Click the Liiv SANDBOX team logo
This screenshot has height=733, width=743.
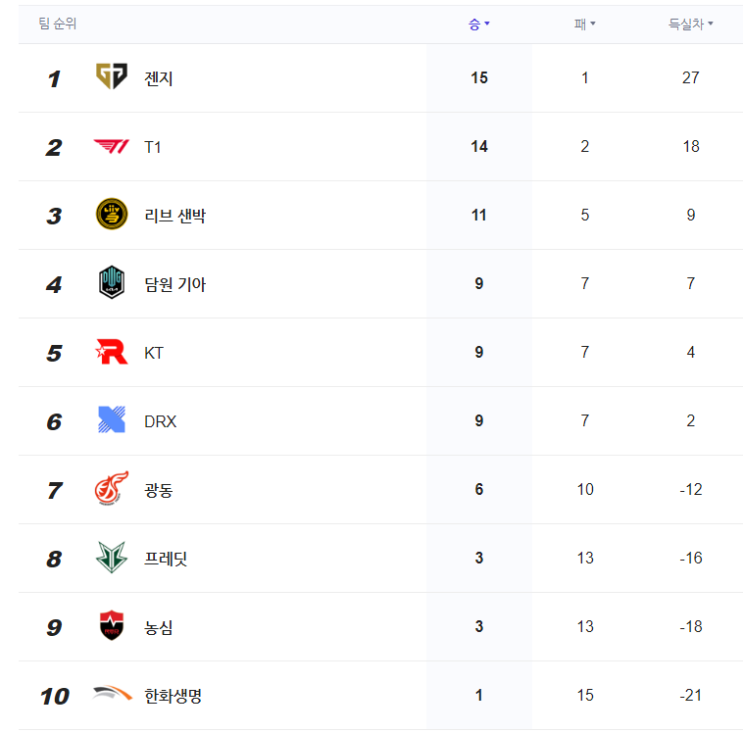tap(111, 215)
